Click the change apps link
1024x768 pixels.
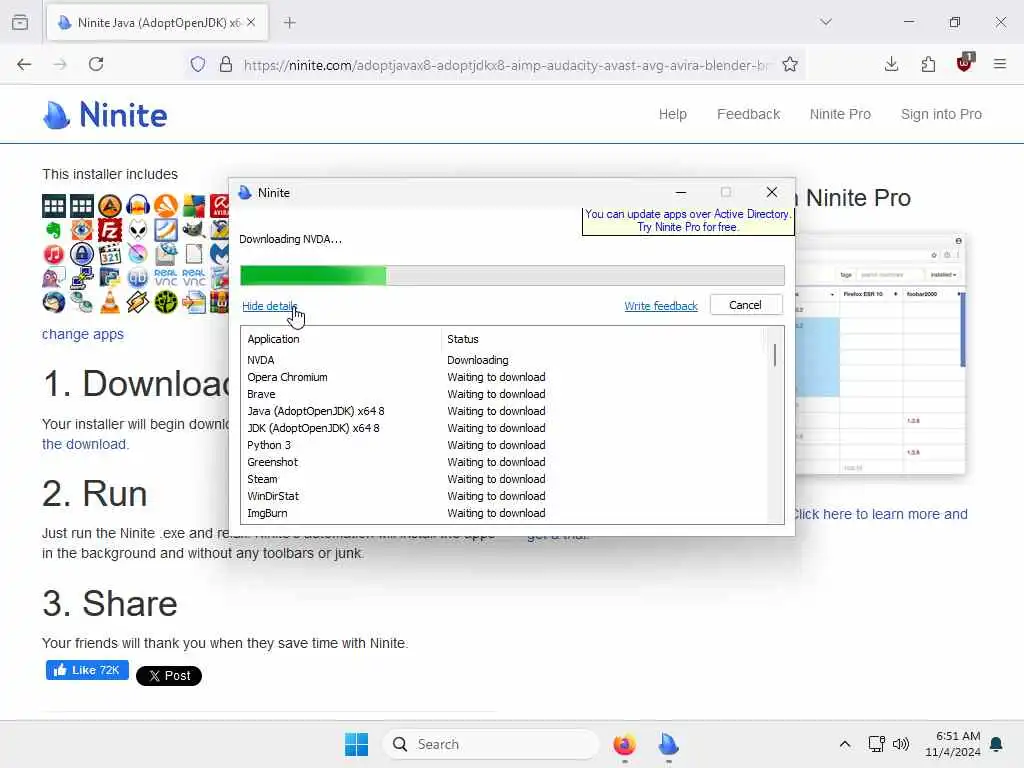[x=82, y=334]
